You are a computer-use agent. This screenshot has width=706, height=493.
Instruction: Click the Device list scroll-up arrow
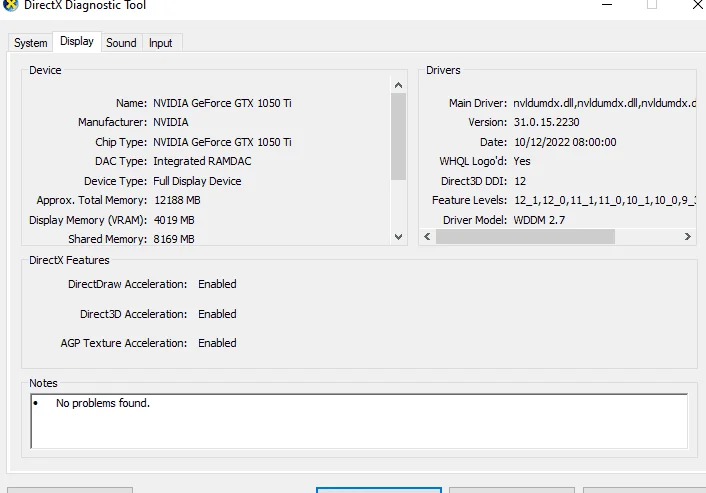398,85
